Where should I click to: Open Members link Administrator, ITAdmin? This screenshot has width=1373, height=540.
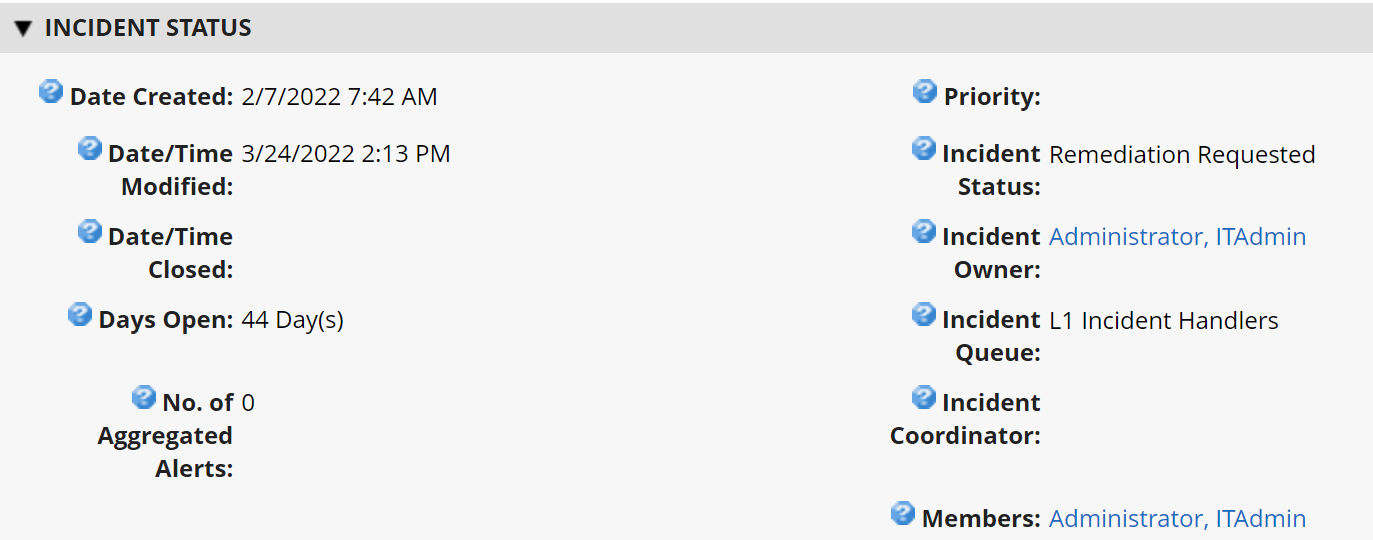click(x=1177, y=519)
